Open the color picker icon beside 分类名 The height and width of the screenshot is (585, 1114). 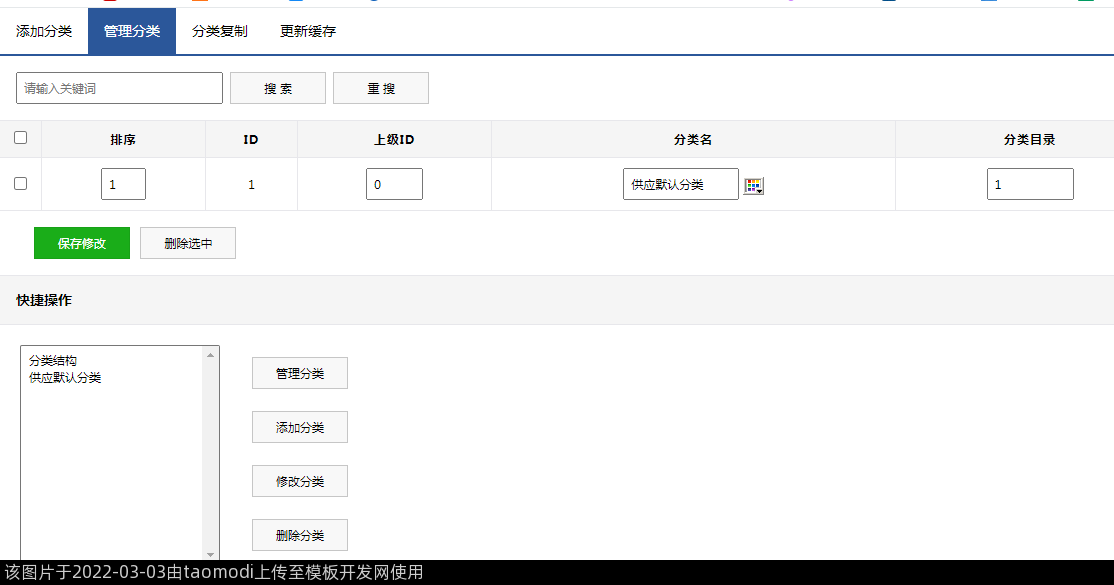pos(754,186)
